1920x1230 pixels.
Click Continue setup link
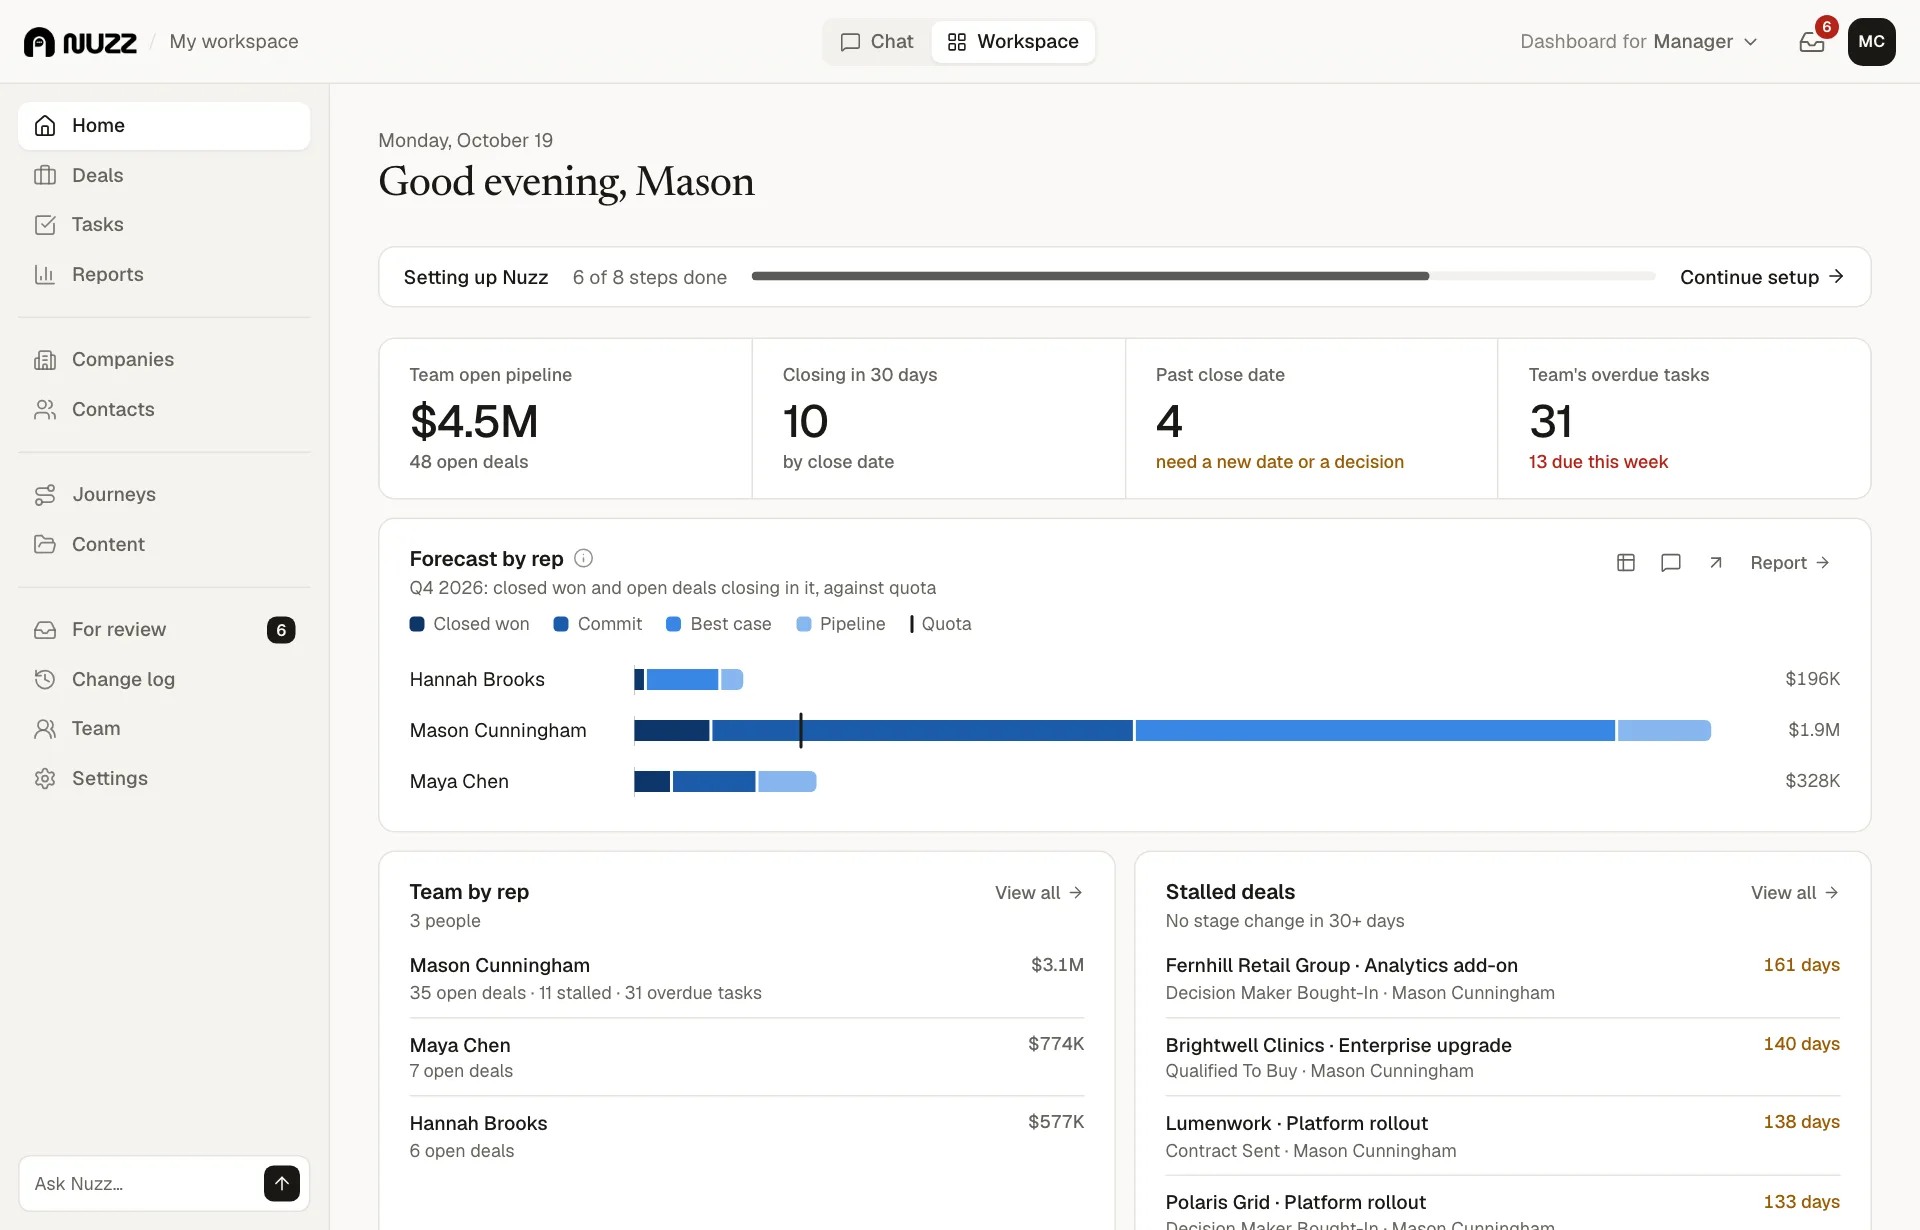point(1762,277)
